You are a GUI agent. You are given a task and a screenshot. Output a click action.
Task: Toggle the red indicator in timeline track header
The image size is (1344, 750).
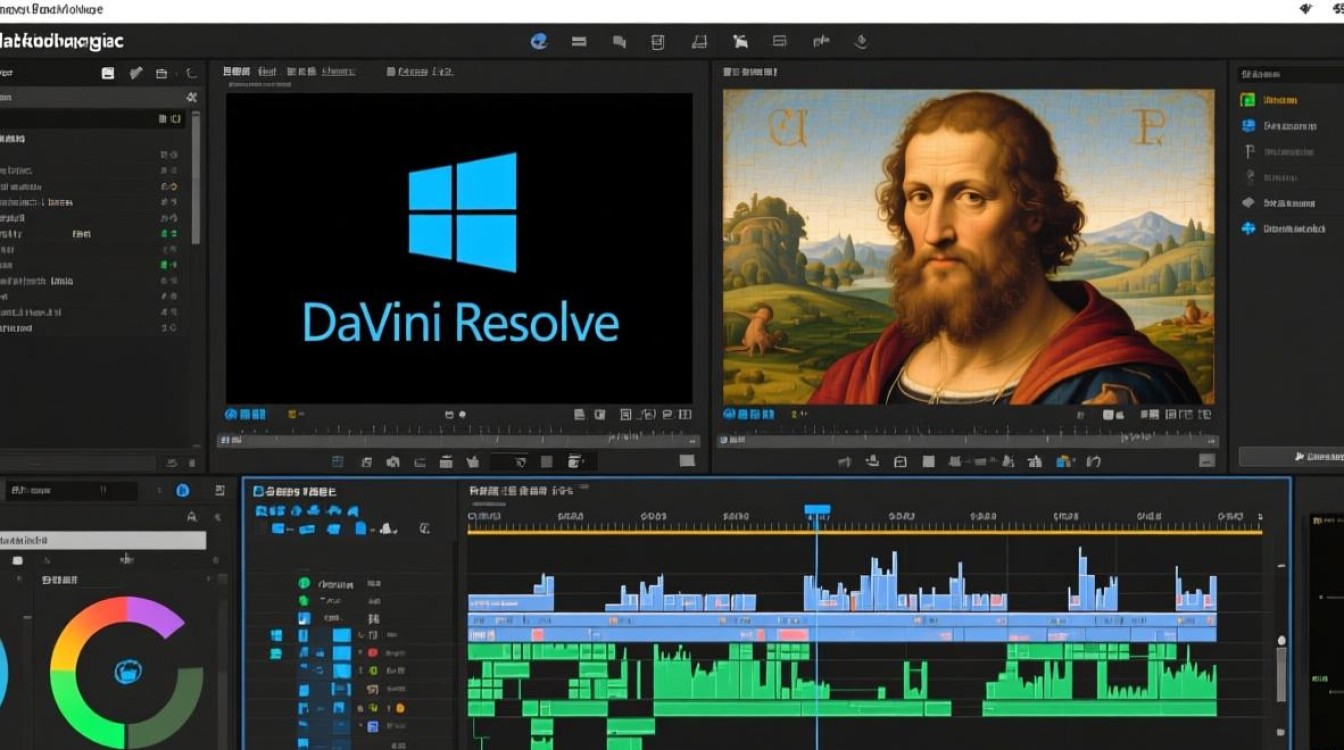[372, 653]
